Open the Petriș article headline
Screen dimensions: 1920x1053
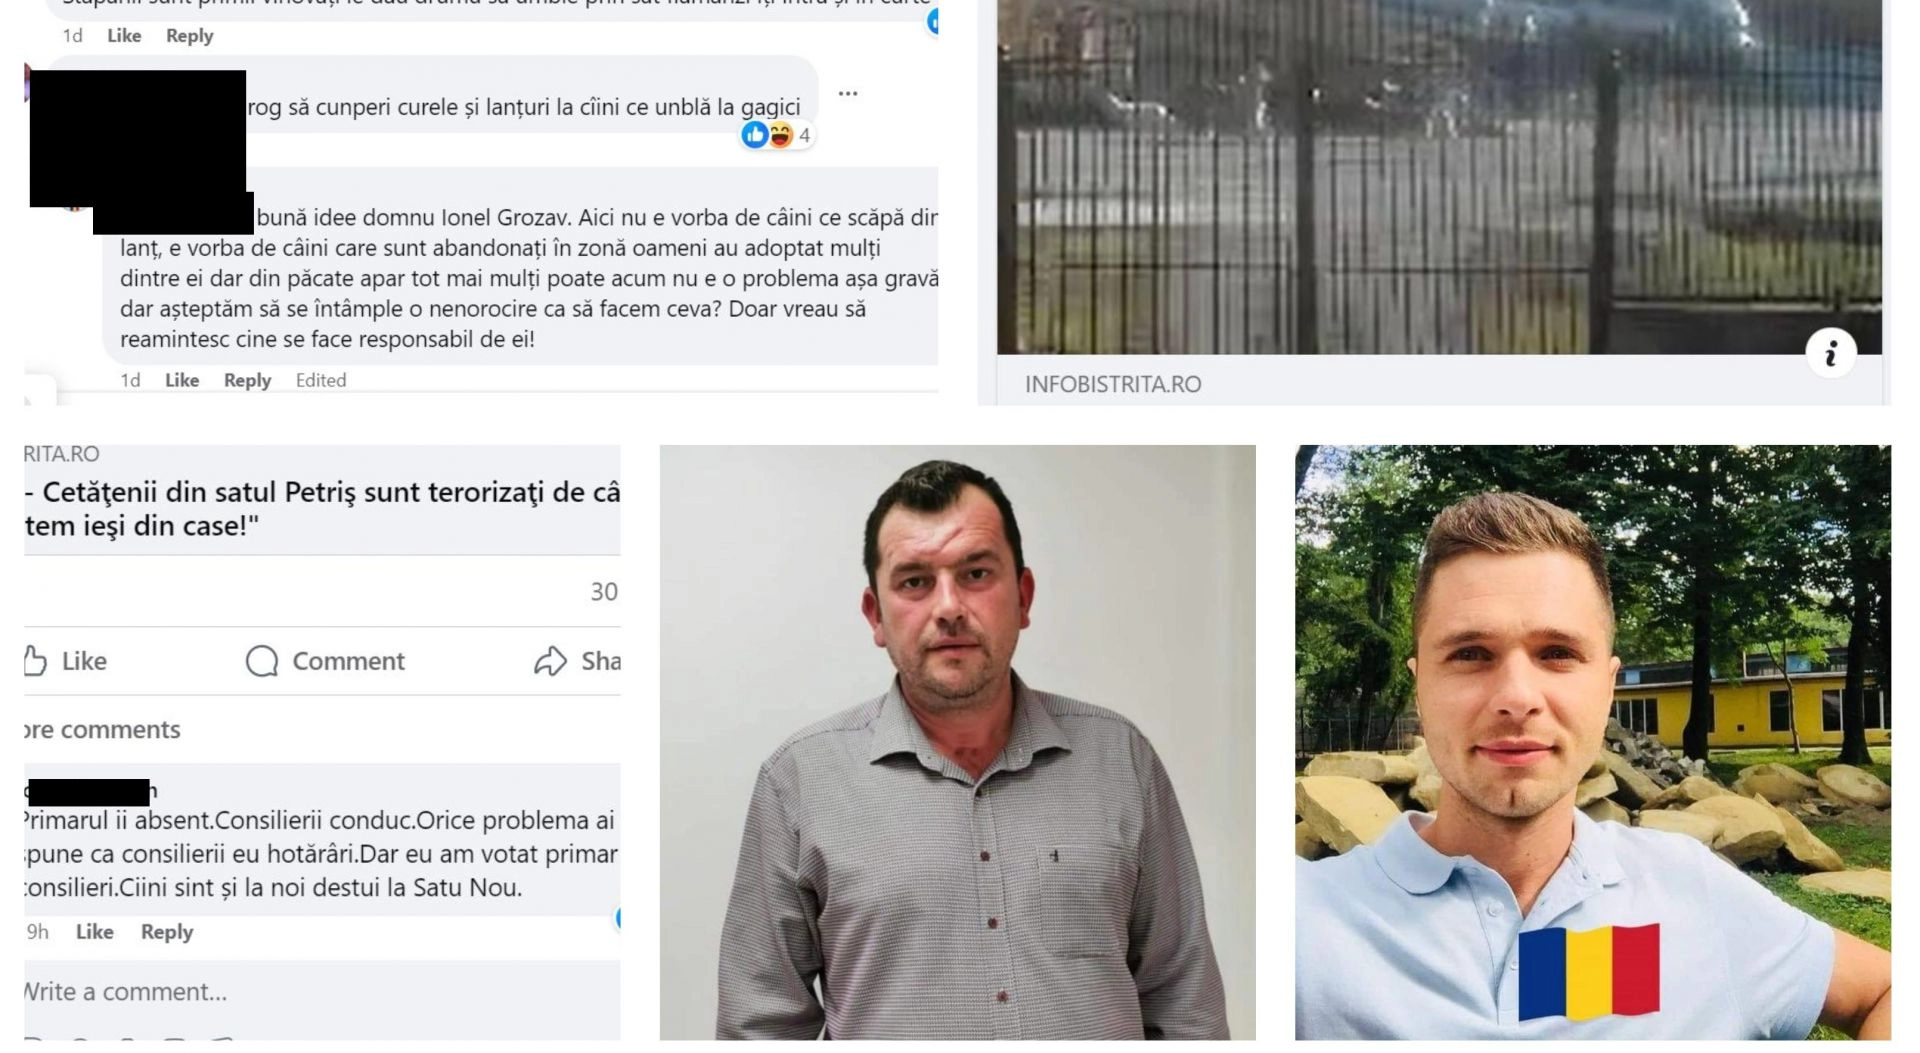pos(322,509)
